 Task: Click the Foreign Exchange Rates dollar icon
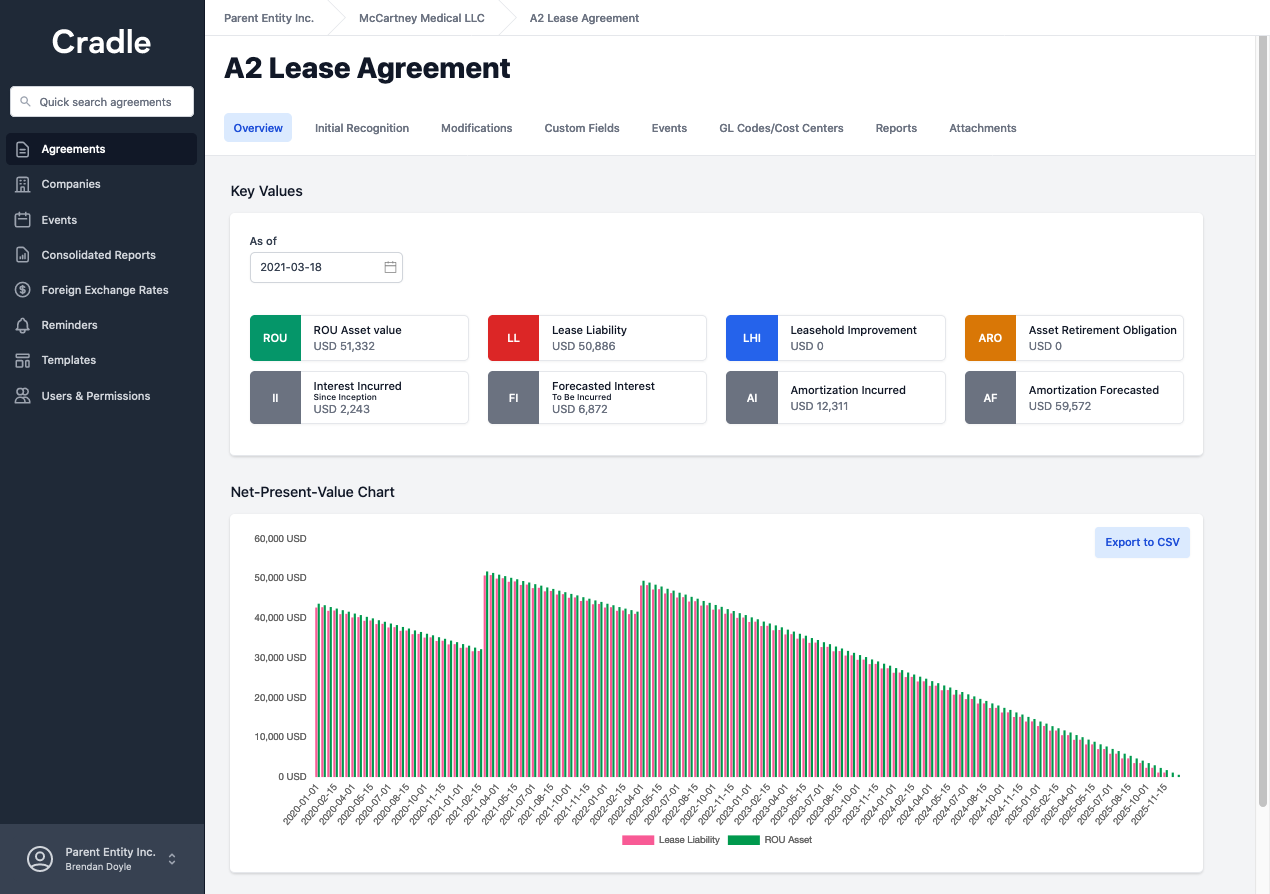pos(22,289)
